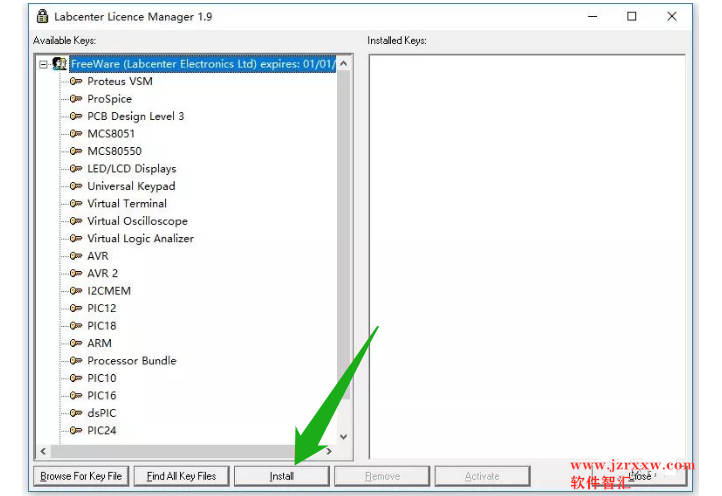The width and height of the screenshot is (722, 496).
Task: Click the key icon beside PIC16
Action: click(76, 396)
